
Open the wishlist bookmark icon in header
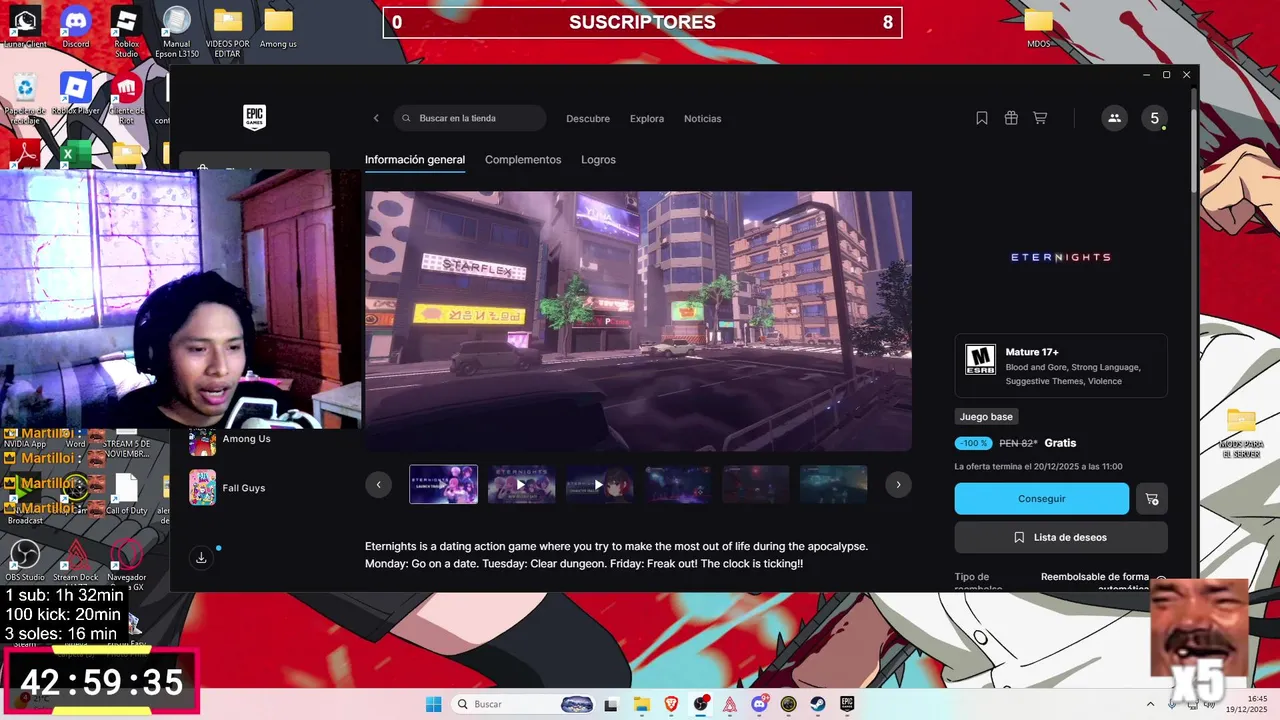(982, 118)
